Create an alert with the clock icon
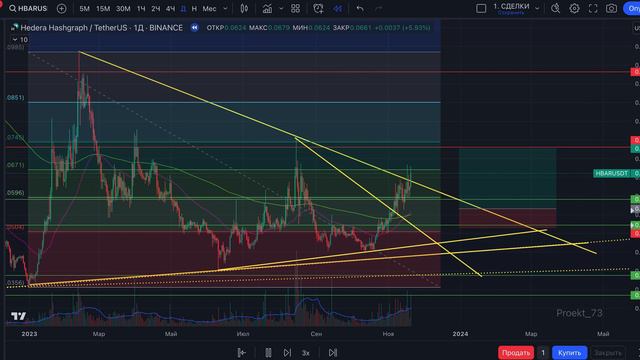The image size is (640, 360). (x=318, y=8)
